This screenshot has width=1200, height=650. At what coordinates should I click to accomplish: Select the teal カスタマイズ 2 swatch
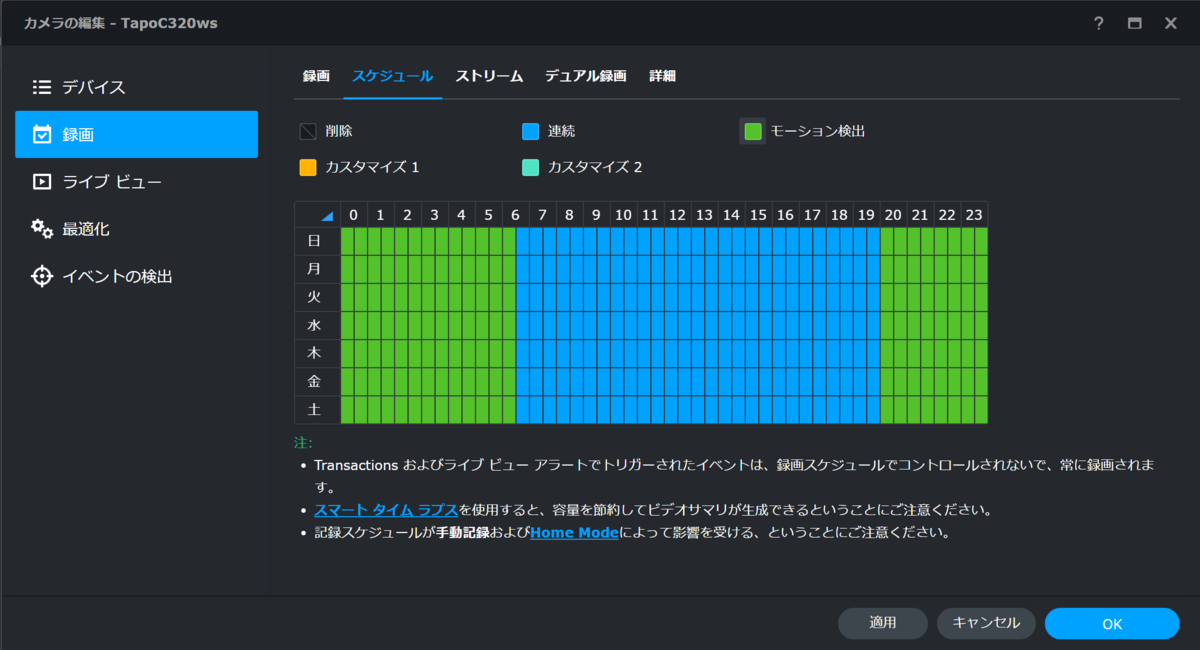tap(531, 167)
